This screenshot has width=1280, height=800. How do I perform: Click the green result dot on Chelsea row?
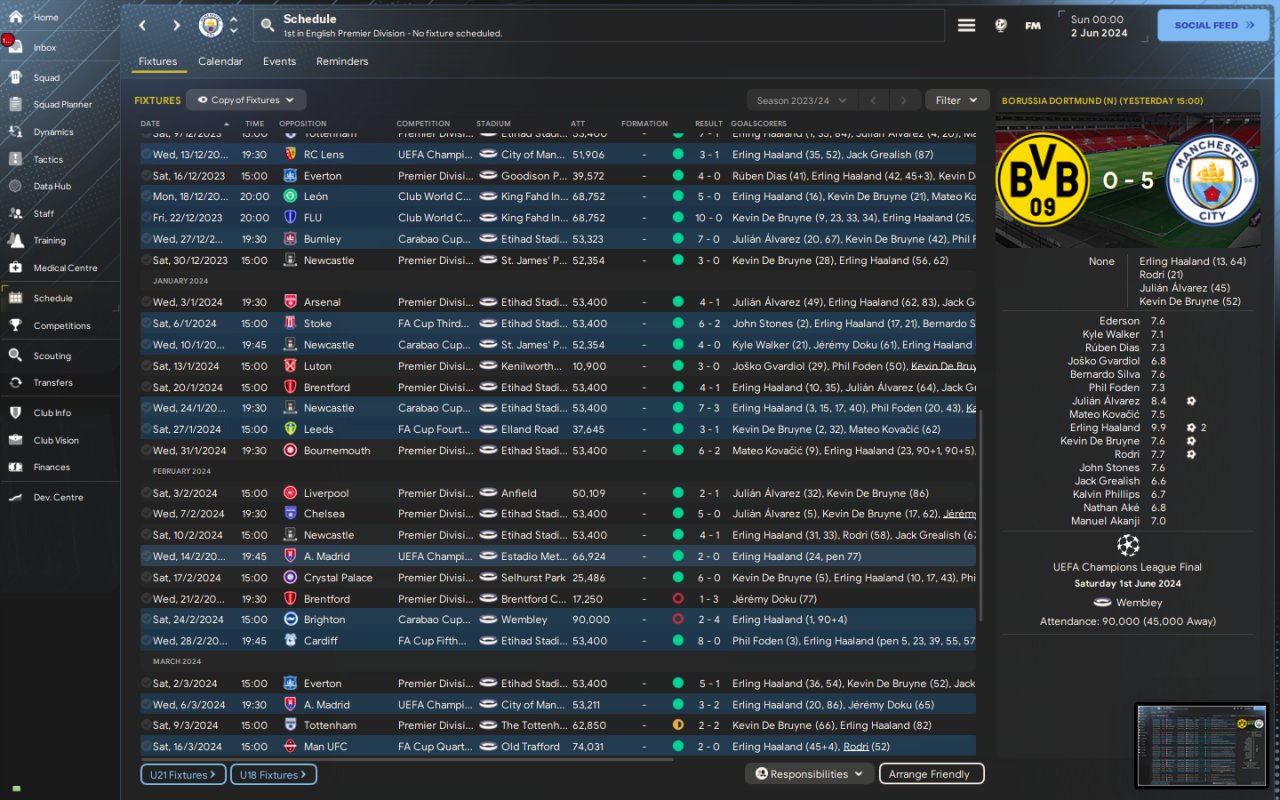pyautogui.click(x=678, y=514)
